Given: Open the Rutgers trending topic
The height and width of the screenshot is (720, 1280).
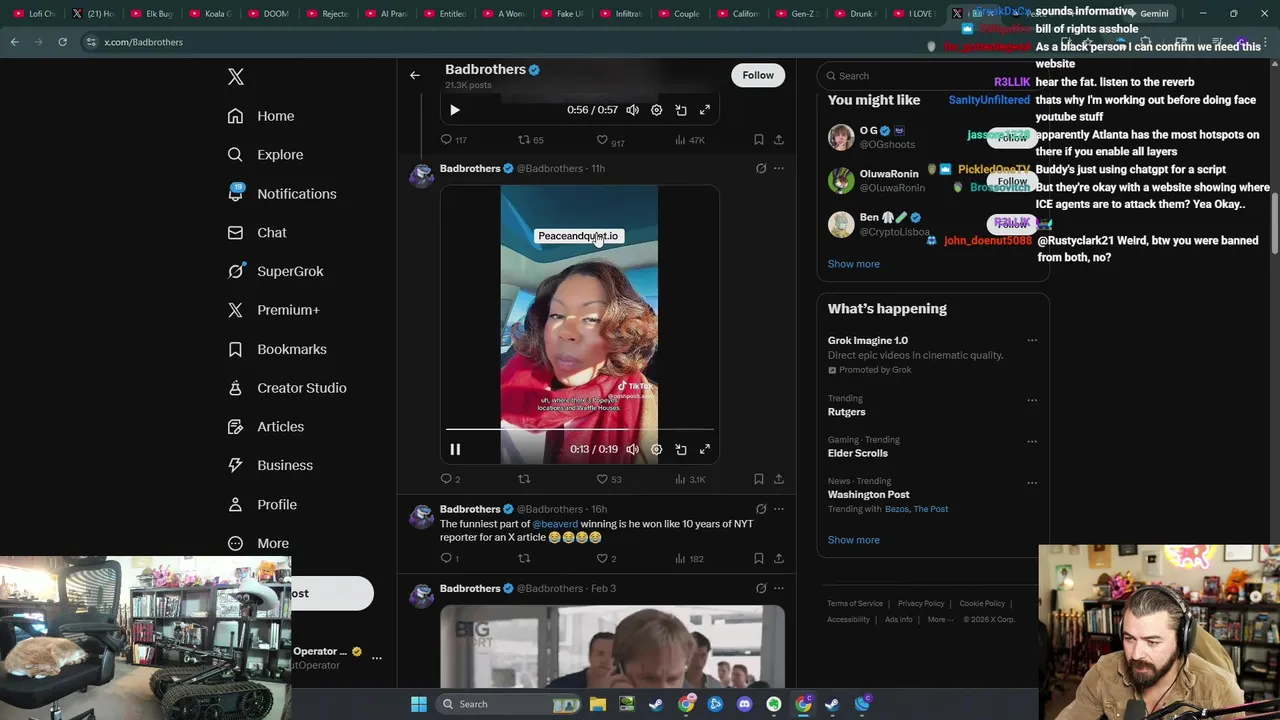Looking at the screenshot, I should pyautogui.click(x=847, y=412).
